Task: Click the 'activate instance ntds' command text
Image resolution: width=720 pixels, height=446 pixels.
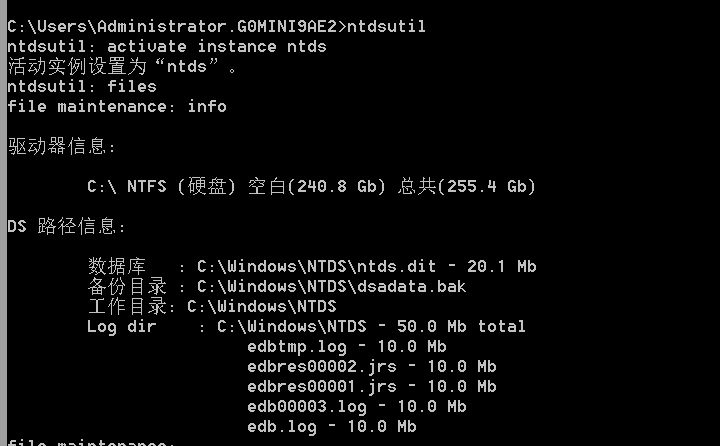Action: click(216, 46)
